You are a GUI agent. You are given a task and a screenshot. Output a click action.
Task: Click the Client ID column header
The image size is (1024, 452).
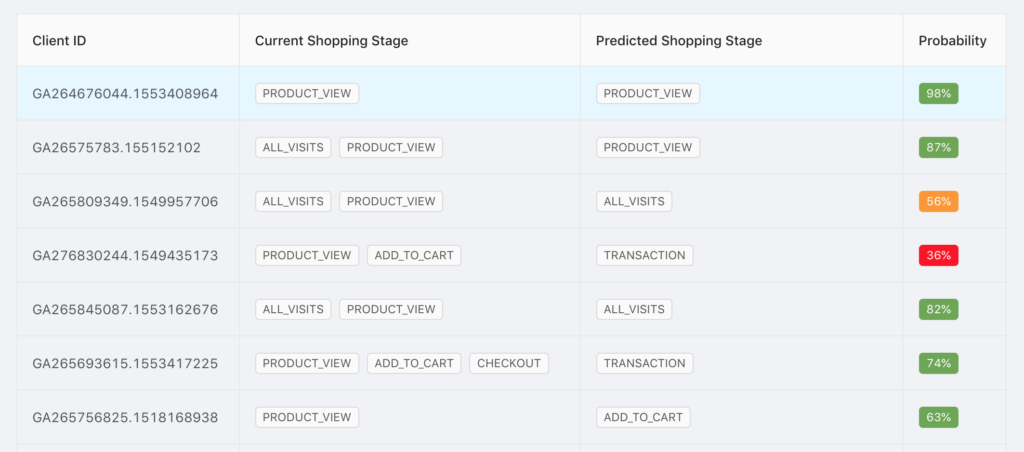coord(59,40)
